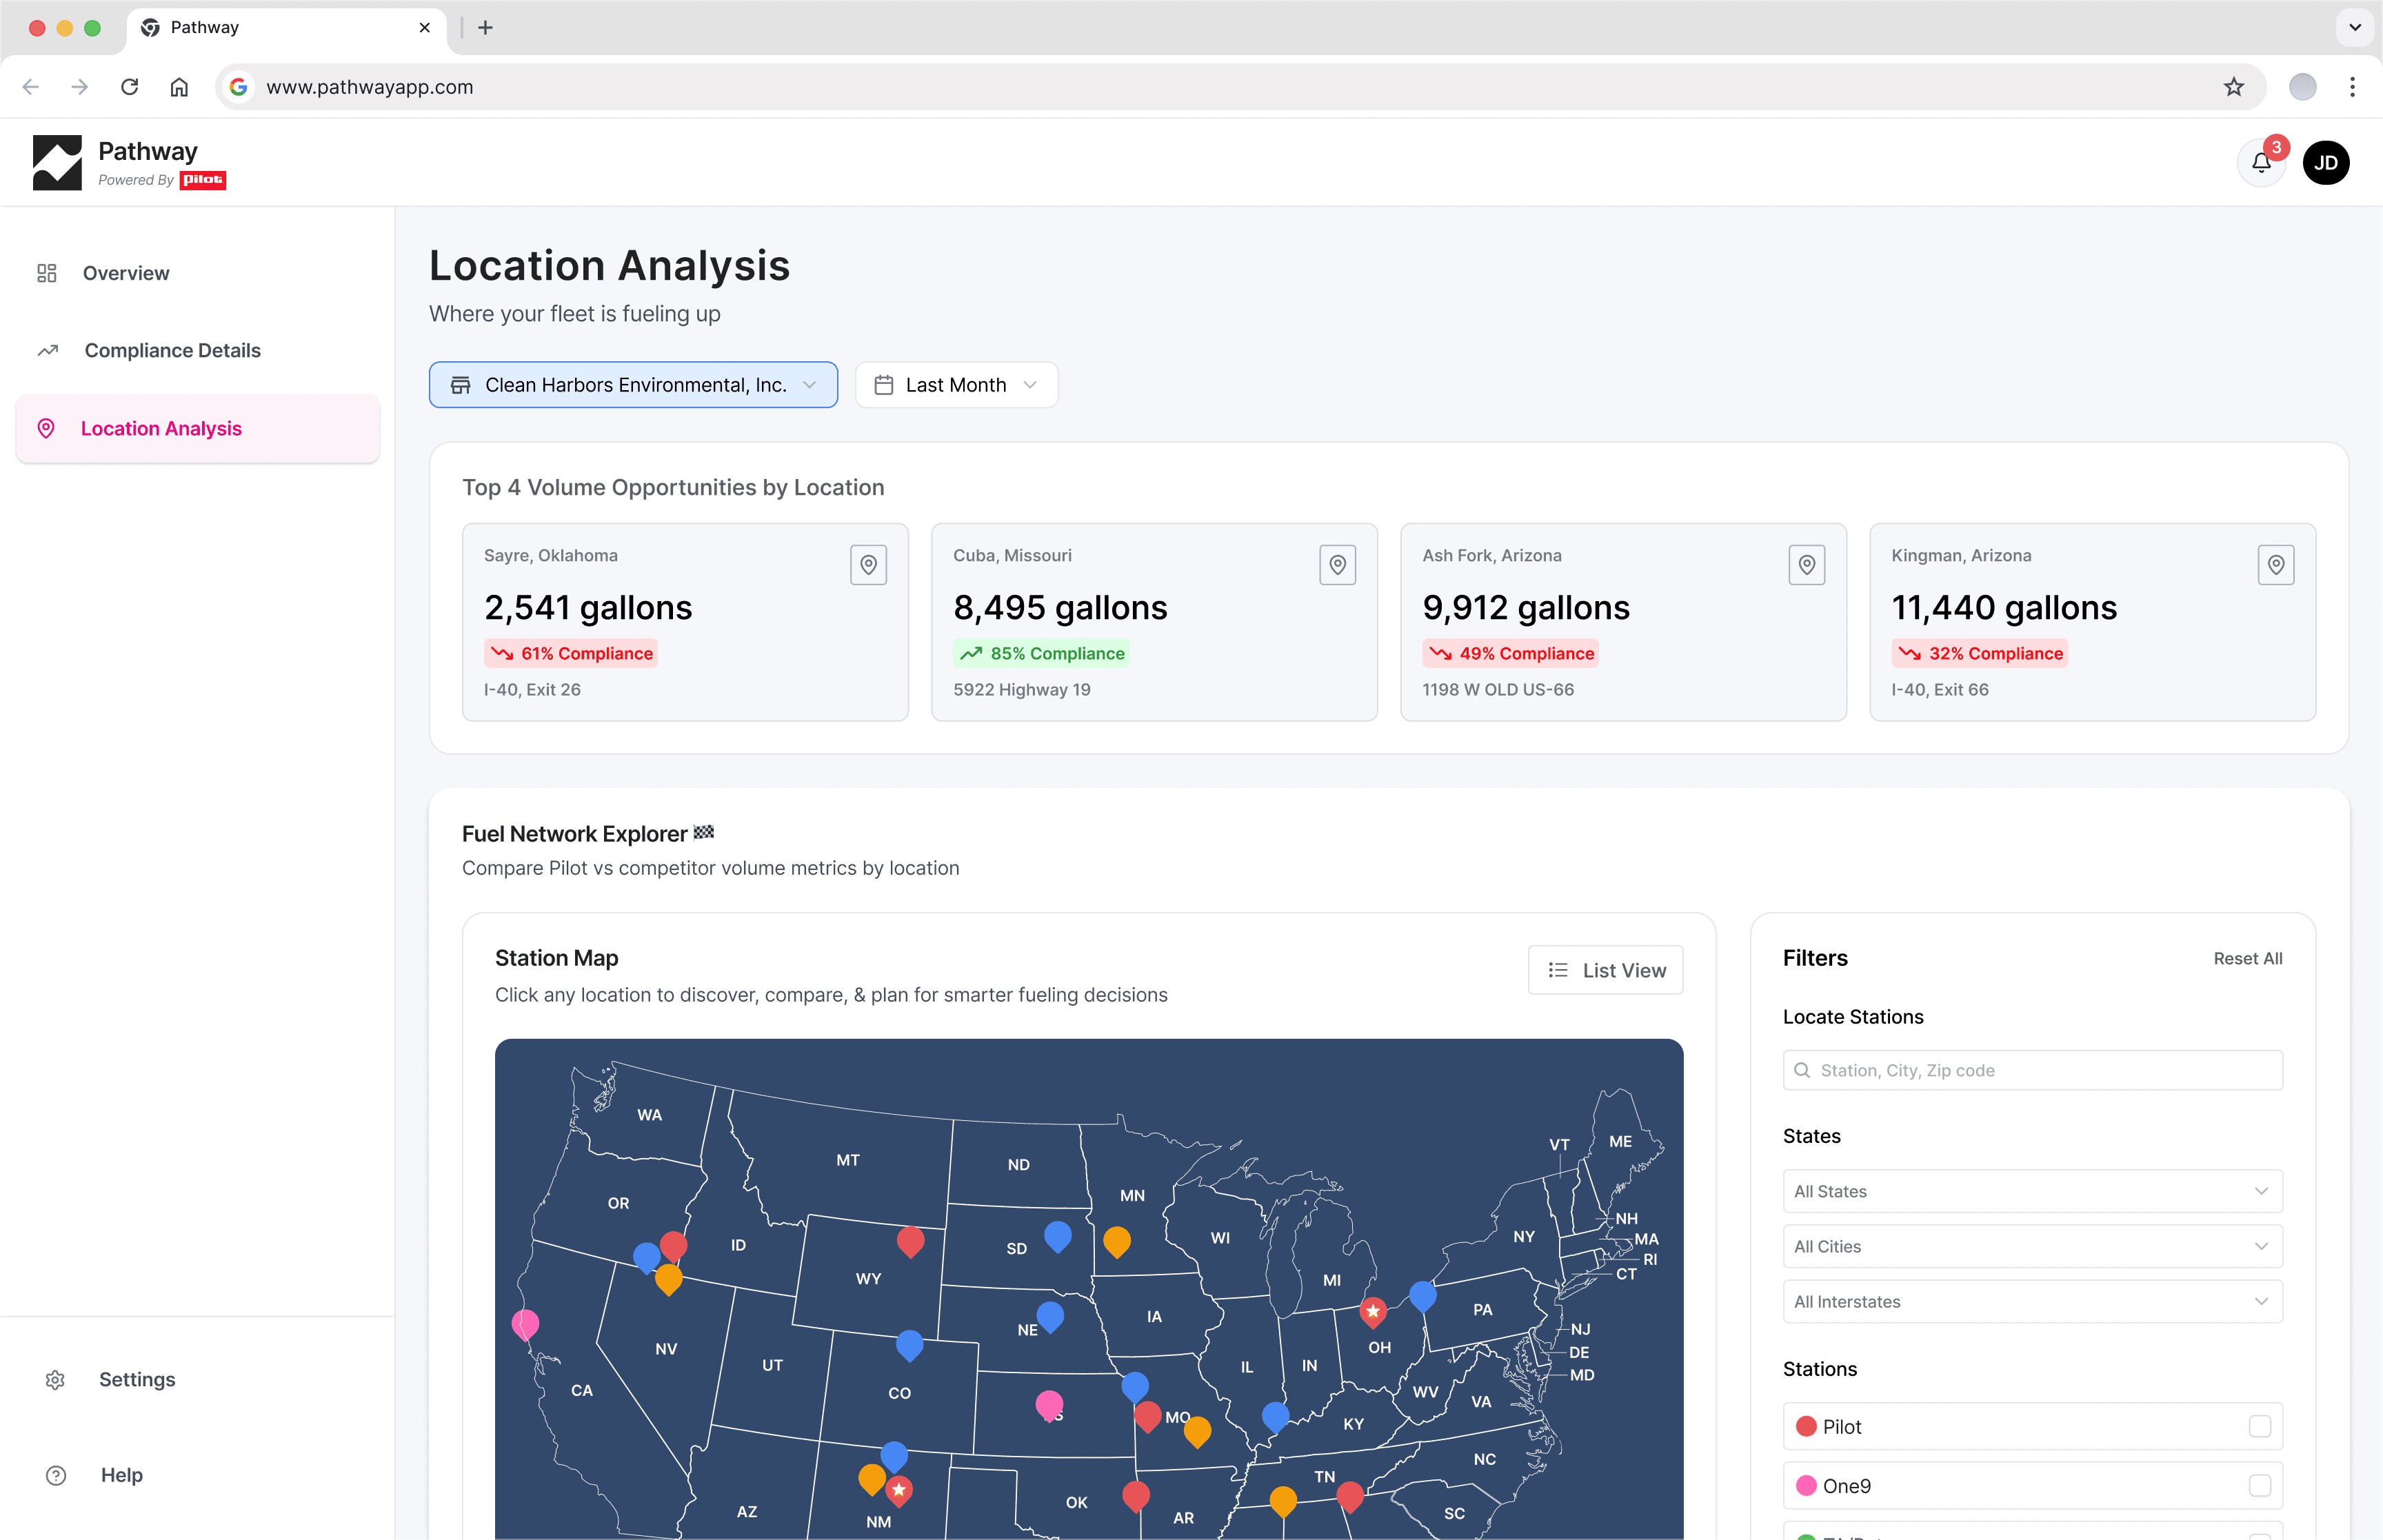The image size is (2383, 1540).
Task: Click the Station, City, Zip code search field
Action: coord(2032,1070)
